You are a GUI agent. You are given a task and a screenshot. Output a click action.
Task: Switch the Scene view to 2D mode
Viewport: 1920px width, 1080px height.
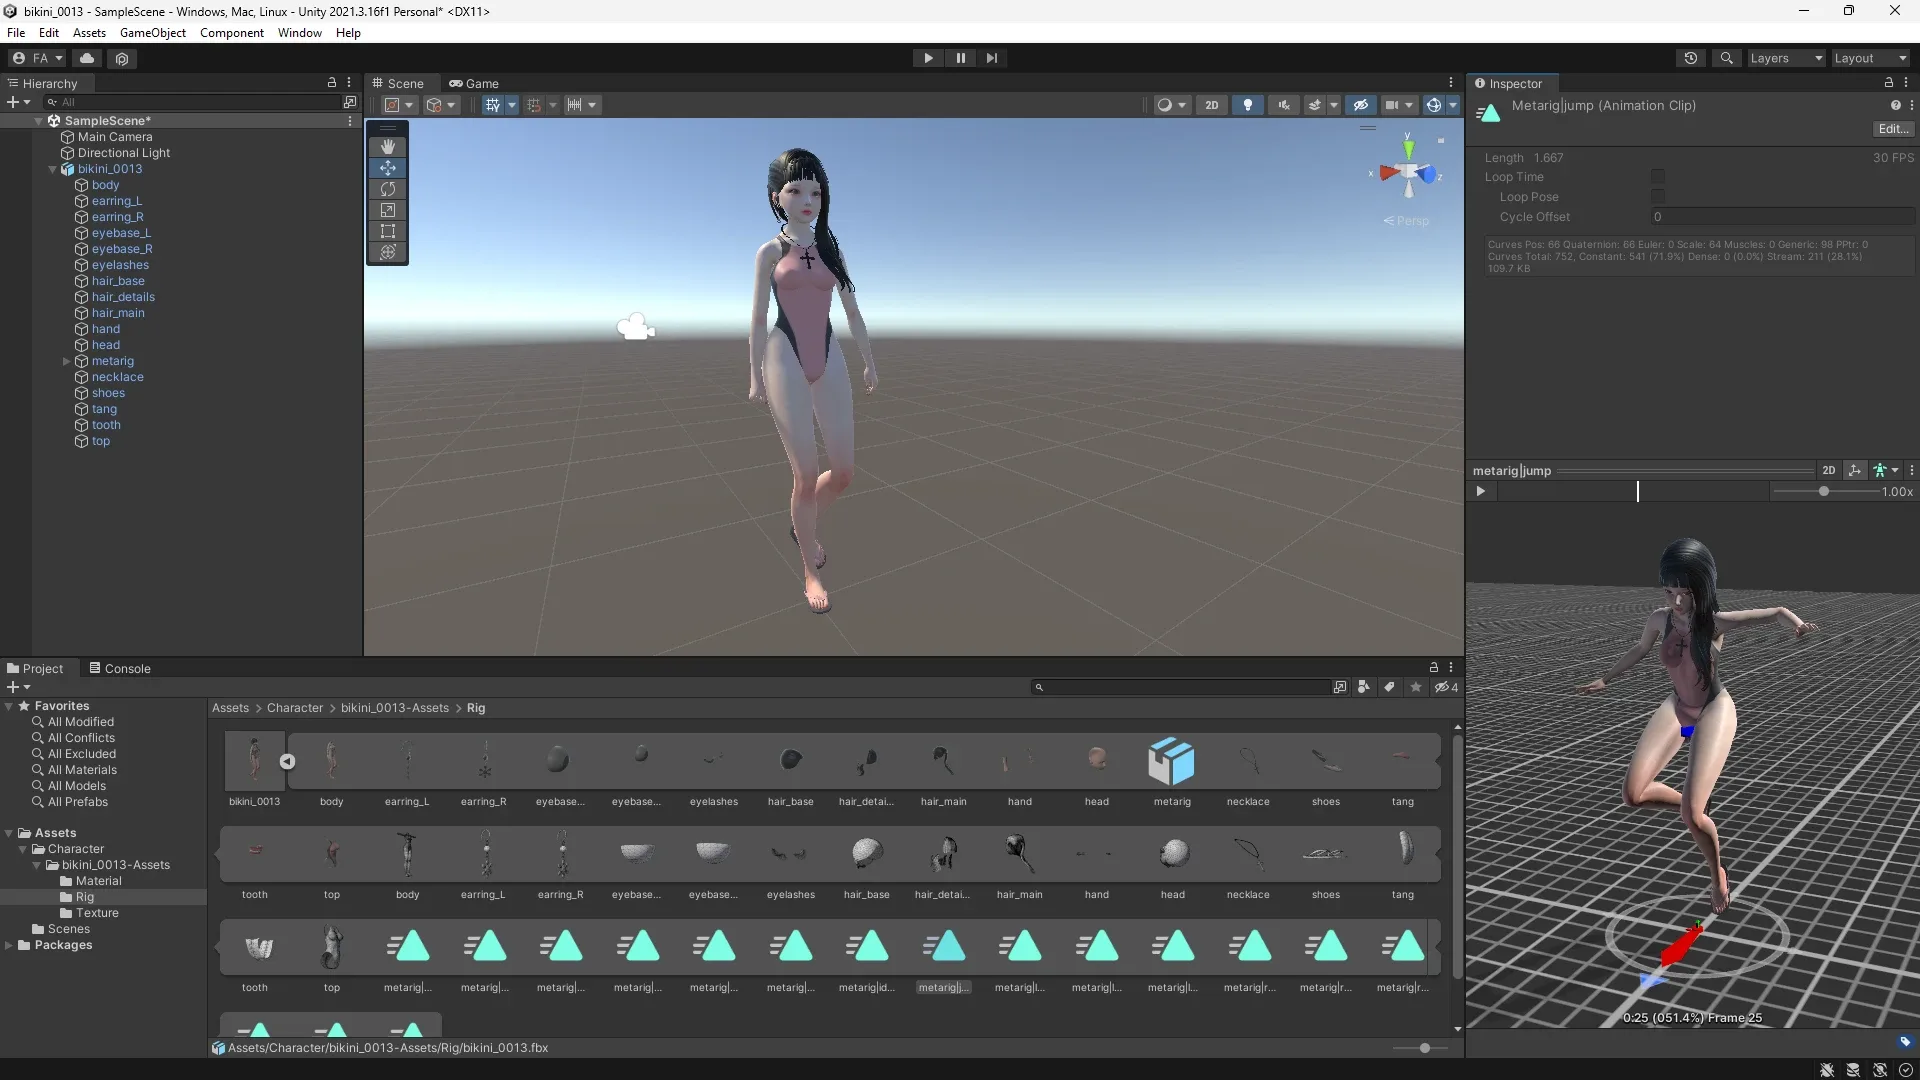(x=1212, y=104)
